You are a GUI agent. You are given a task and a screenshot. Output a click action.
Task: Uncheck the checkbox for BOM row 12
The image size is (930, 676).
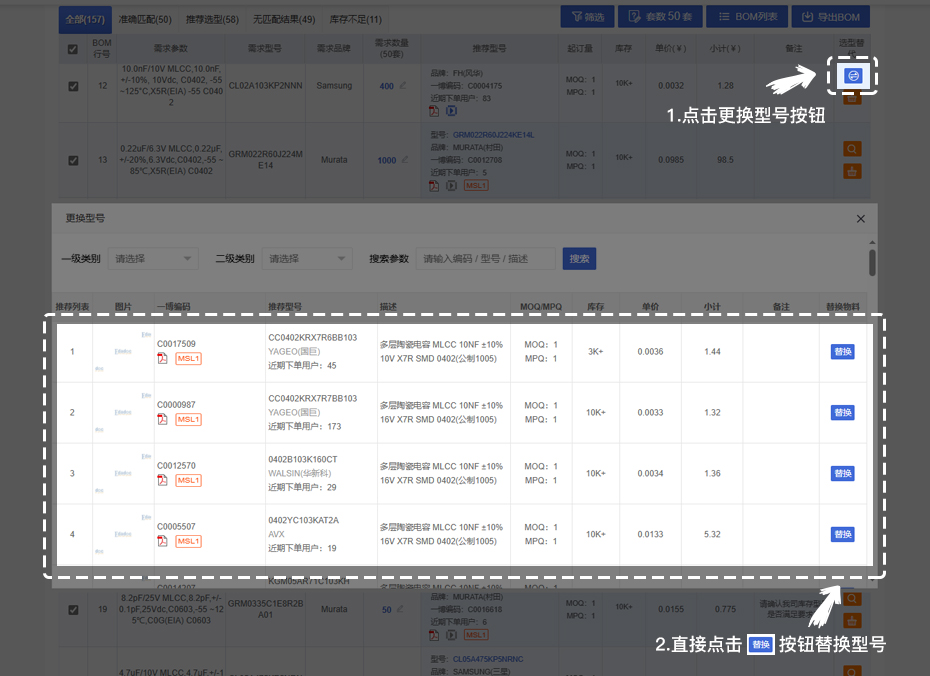pos(73,86)
